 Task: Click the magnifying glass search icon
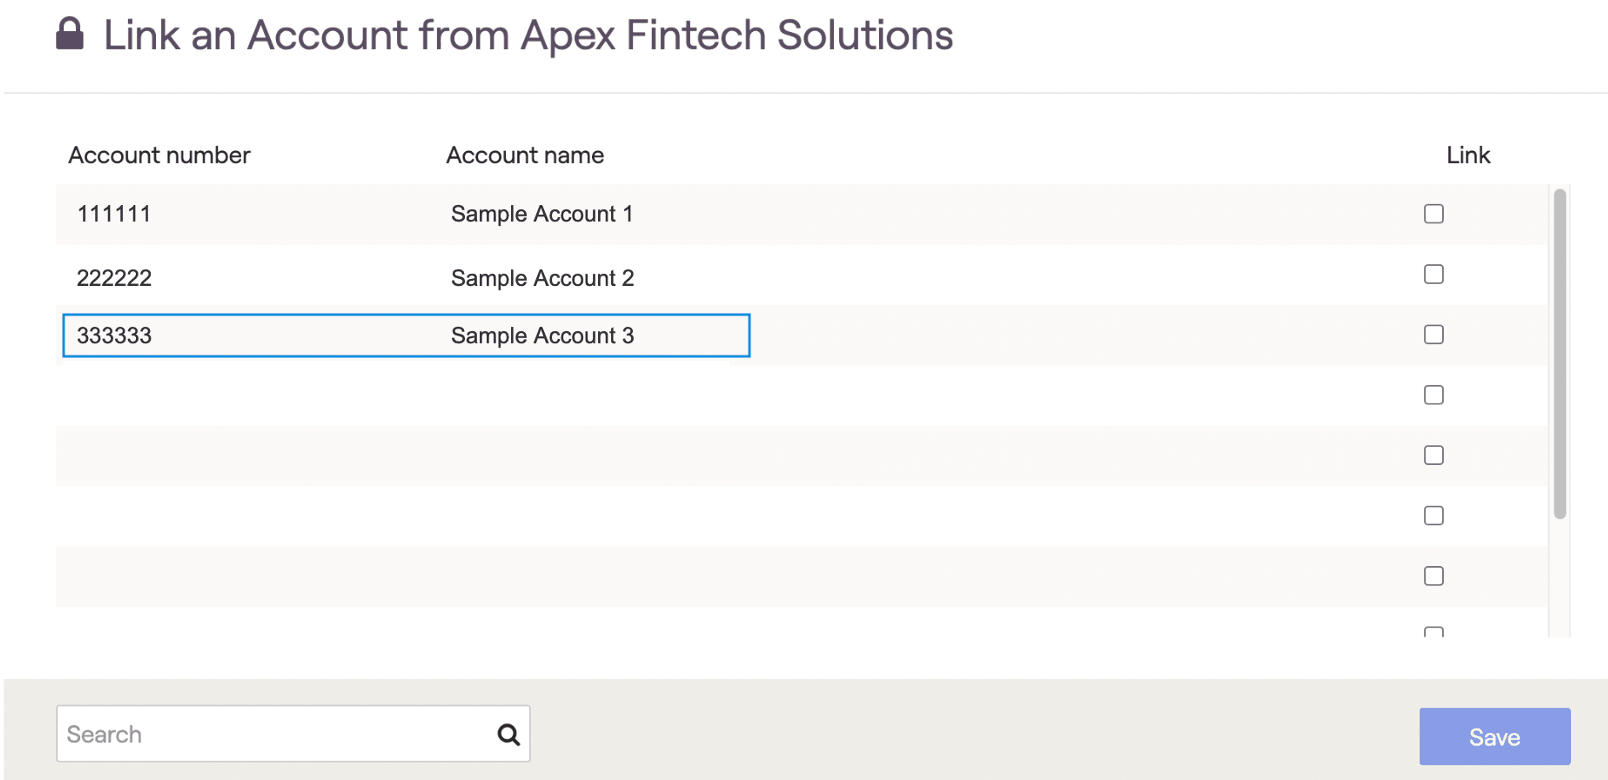(x=508, y=735)
